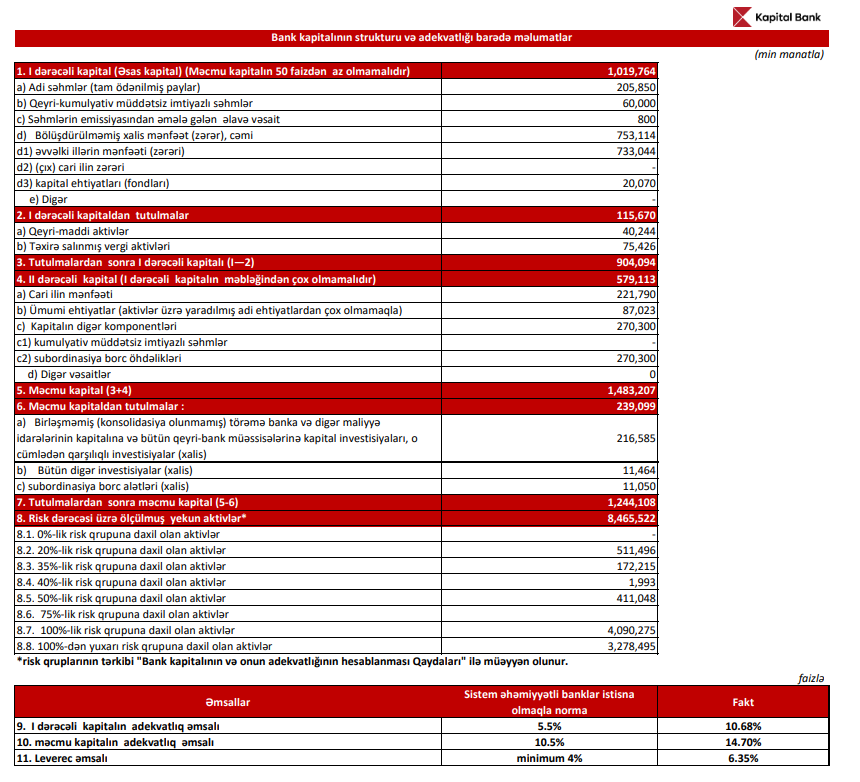This screenshot has height=782, width=860.
Task: Select the Məcmu kapitaldan tutulmalar value 239,099
Action: point(636,406)
